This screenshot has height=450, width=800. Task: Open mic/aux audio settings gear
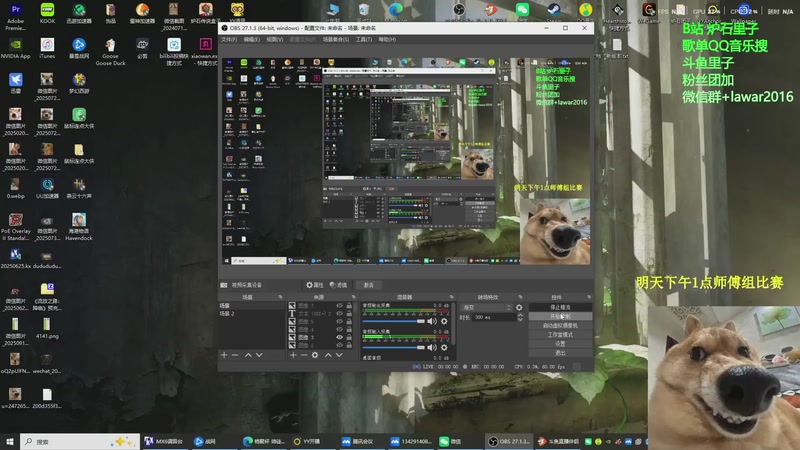click(444, 347)
